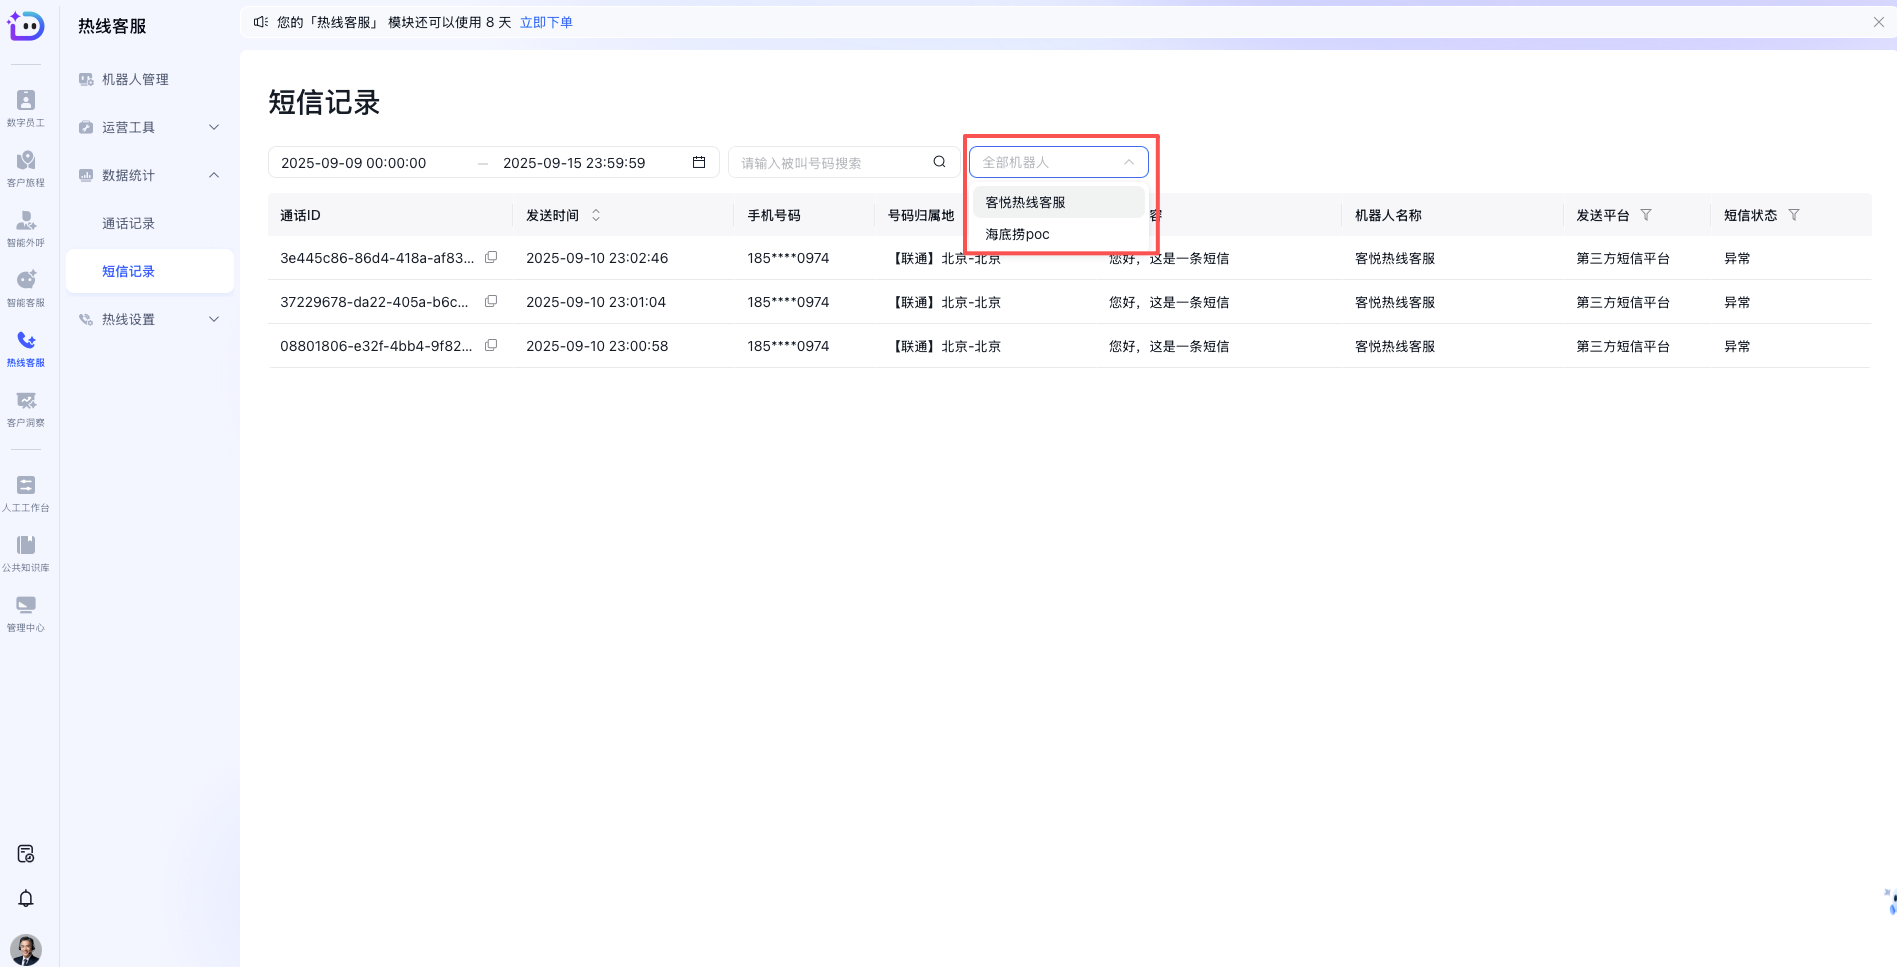This screenshot has height=967, width=1897.
Task: Filter by 短信状态 column
Action: pyautogui.click(x=1794, y=215)
